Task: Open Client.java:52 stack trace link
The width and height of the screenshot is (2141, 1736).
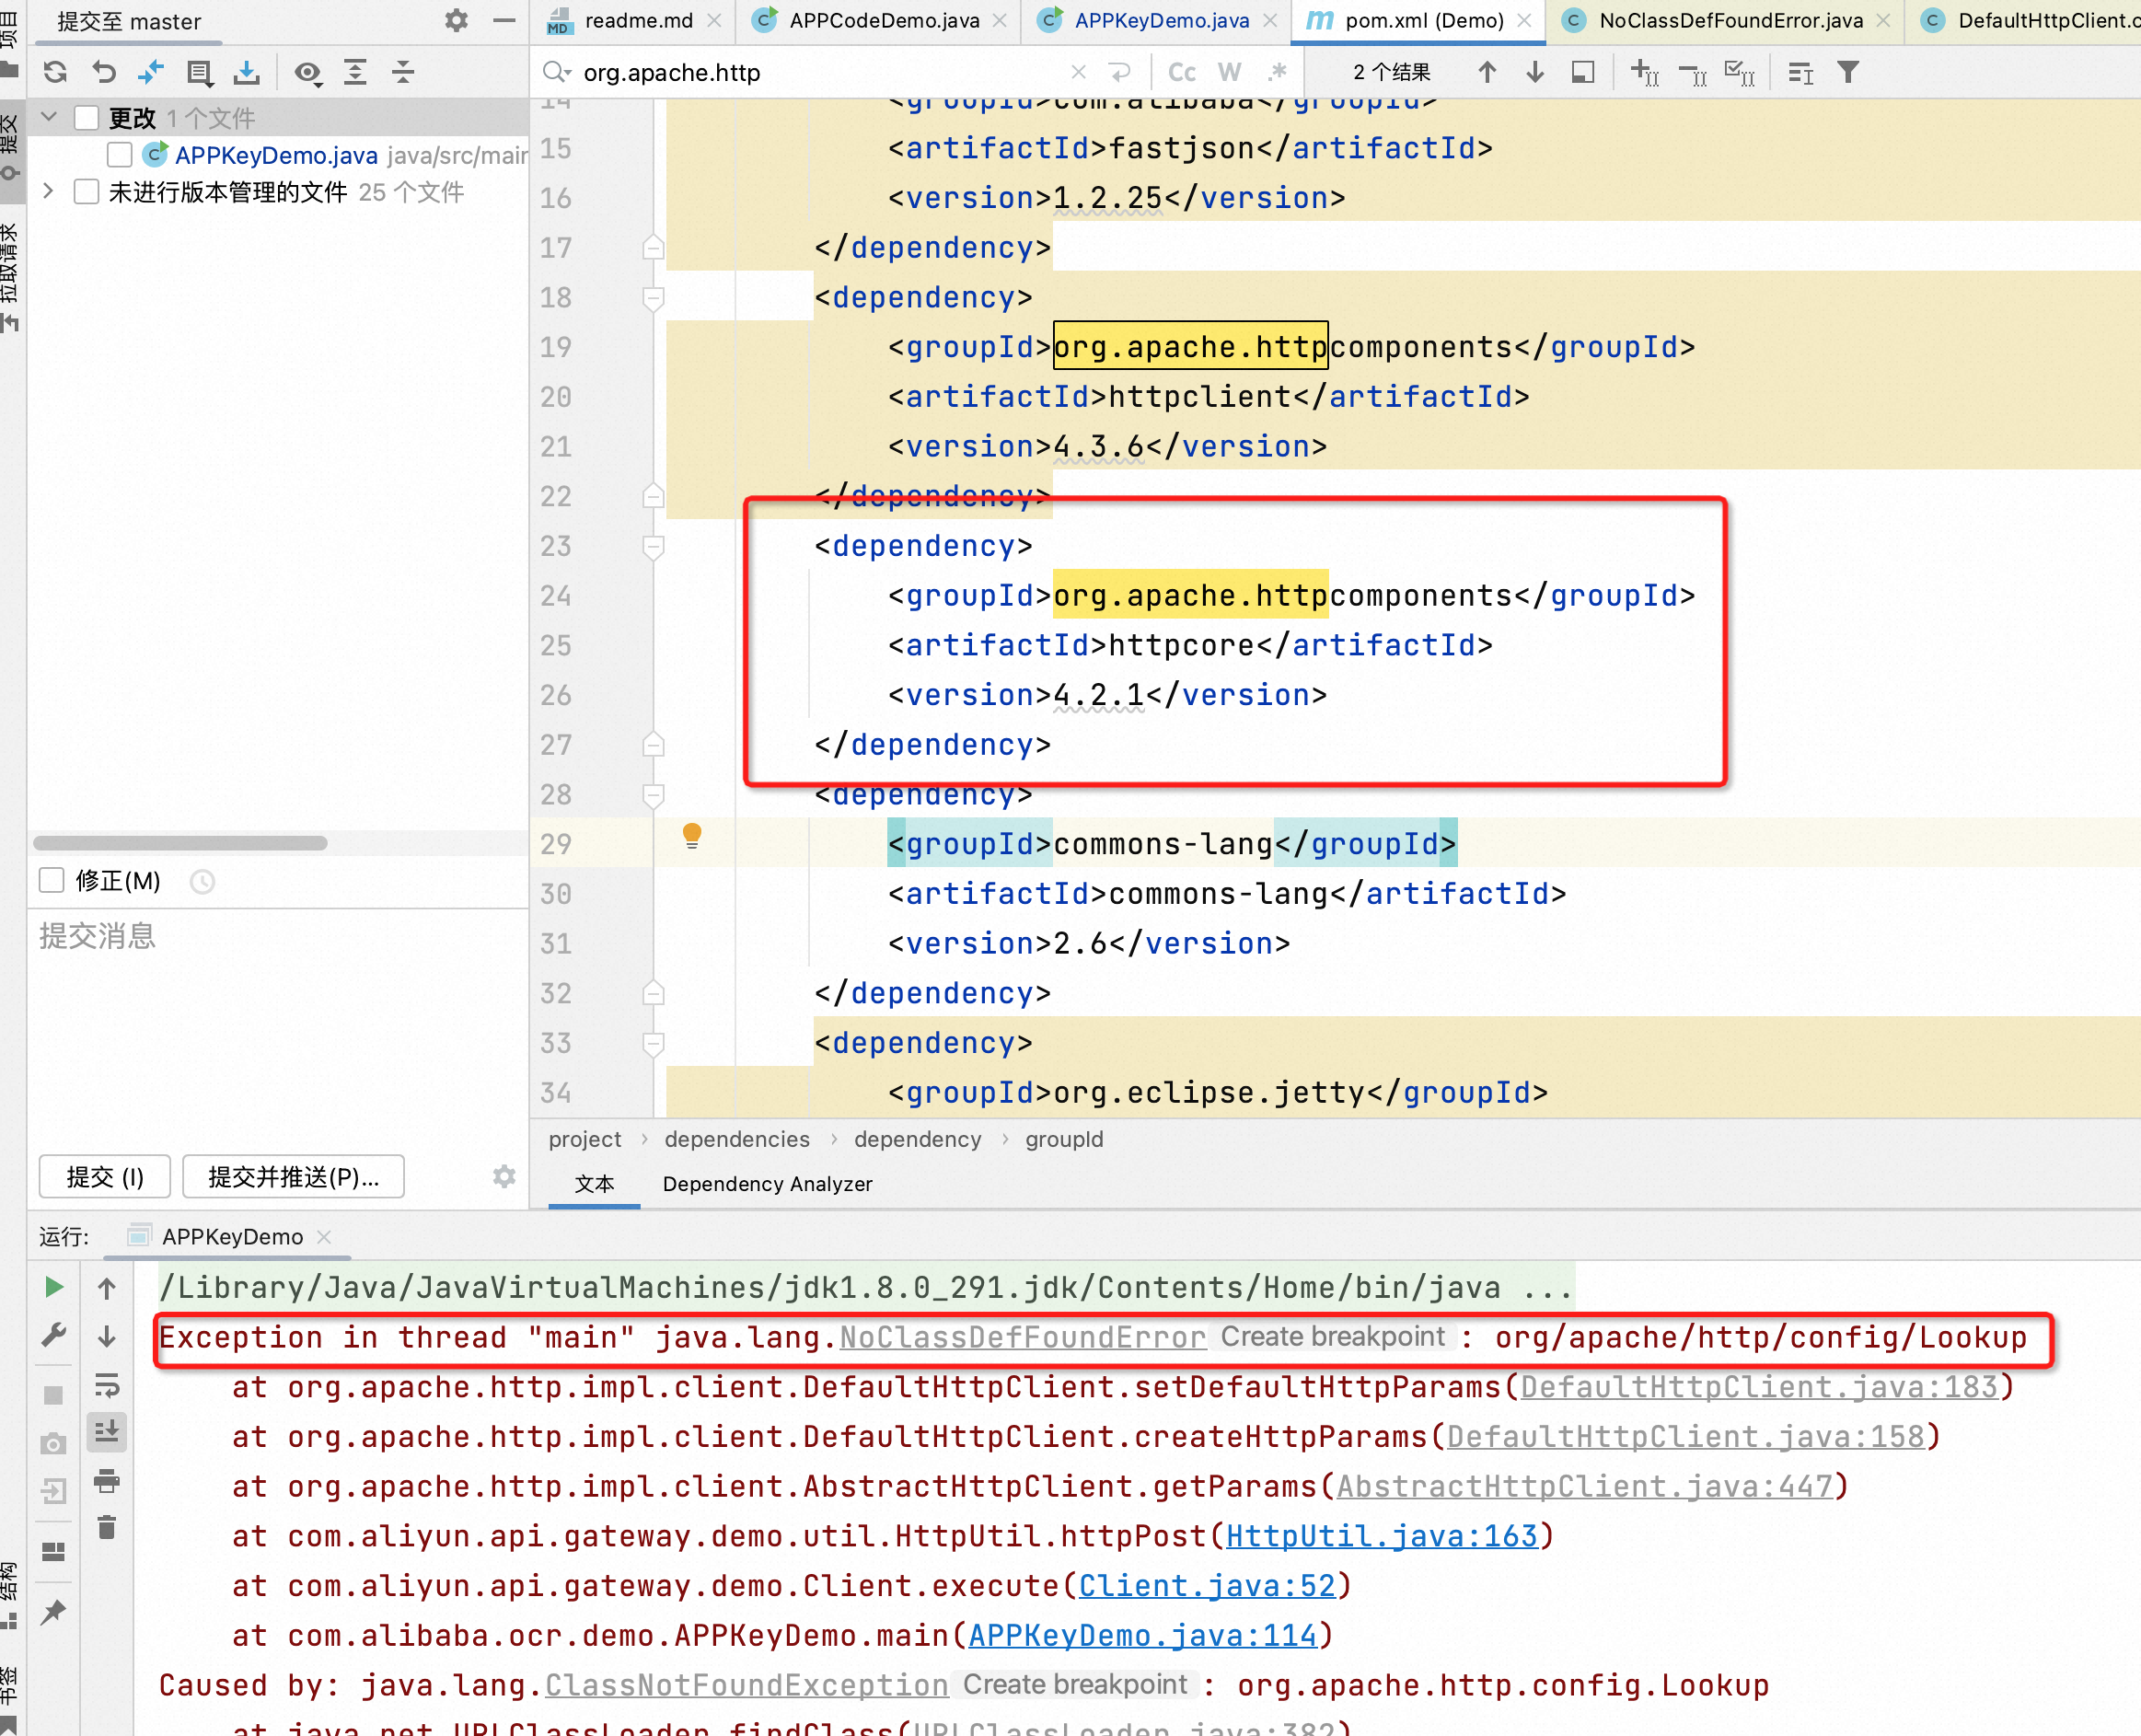Action: 1207,1586
